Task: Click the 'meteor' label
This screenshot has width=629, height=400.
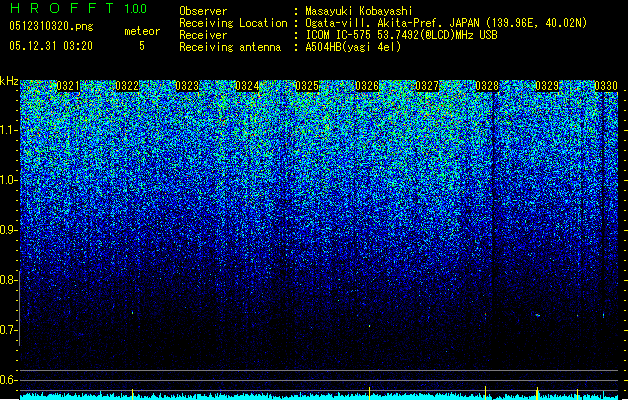Action: [x=142, y=31]
